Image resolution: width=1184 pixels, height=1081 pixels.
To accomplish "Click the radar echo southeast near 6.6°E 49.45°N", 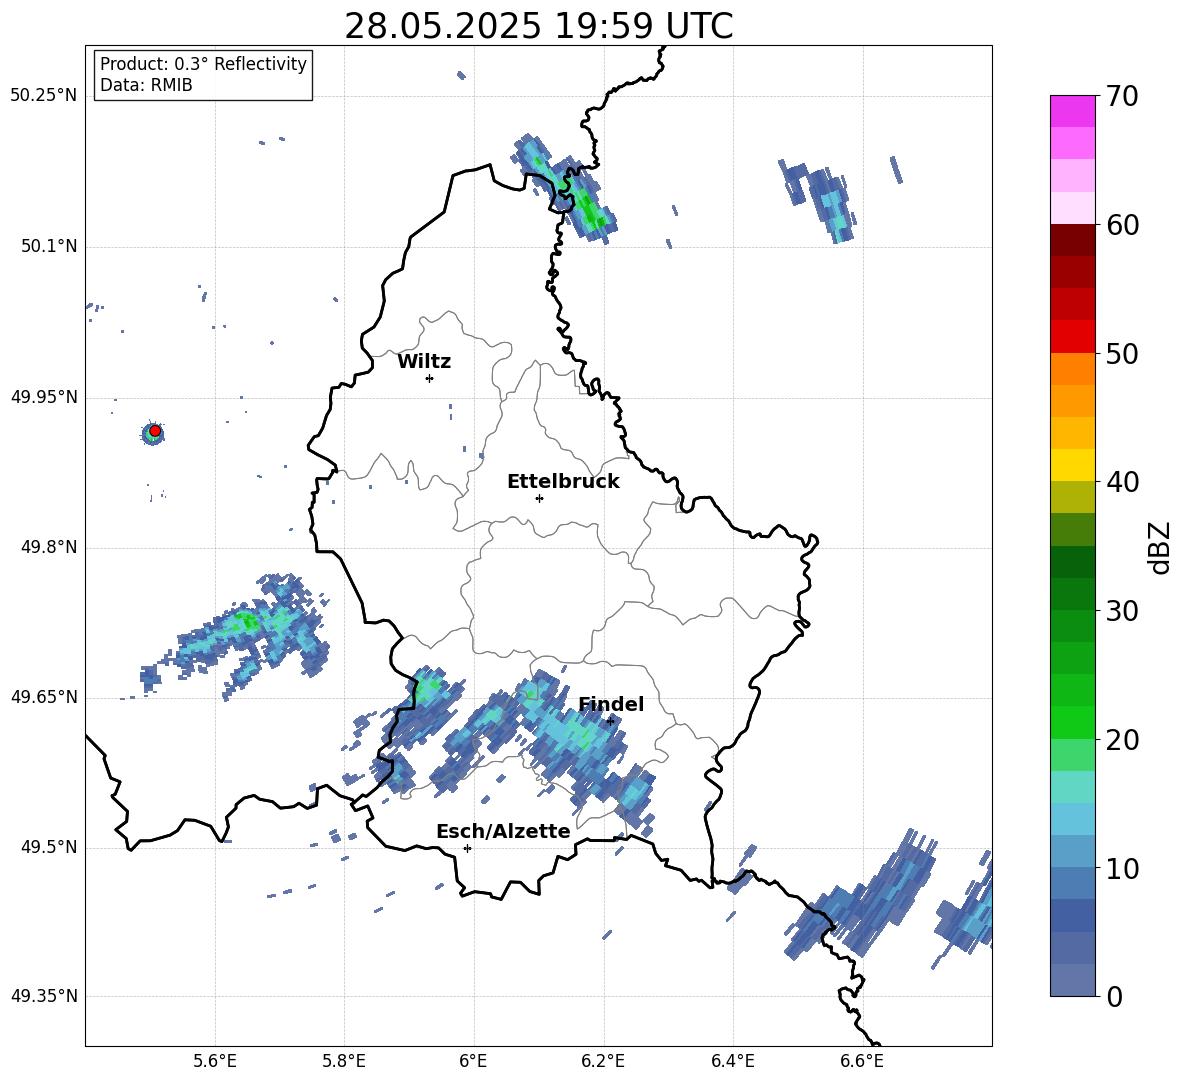I will point(861,895).
